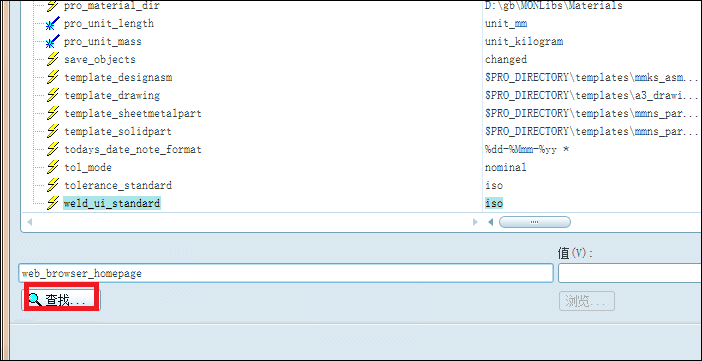
Task: Click the lightning icon beside todays_date_note_format
Action: 53,149
